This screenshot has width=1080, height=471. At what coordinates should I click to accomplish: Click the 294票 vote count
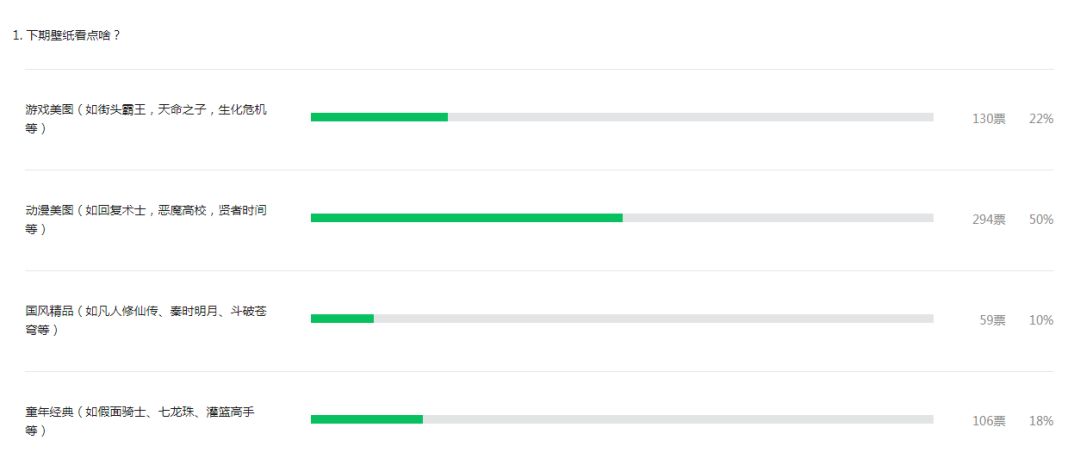988,220
